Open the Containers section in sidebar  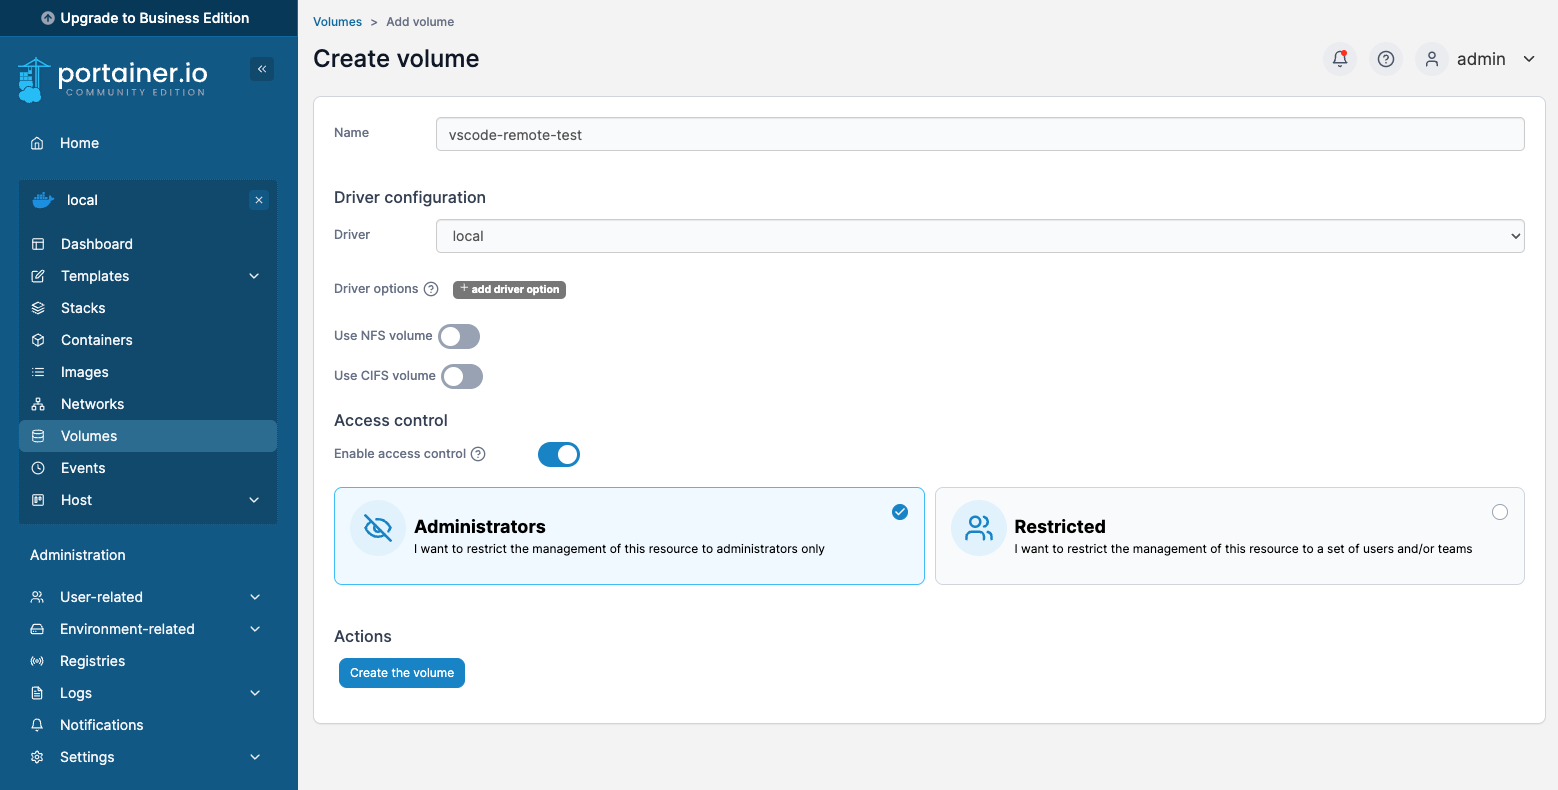click(x=96, y=340)
